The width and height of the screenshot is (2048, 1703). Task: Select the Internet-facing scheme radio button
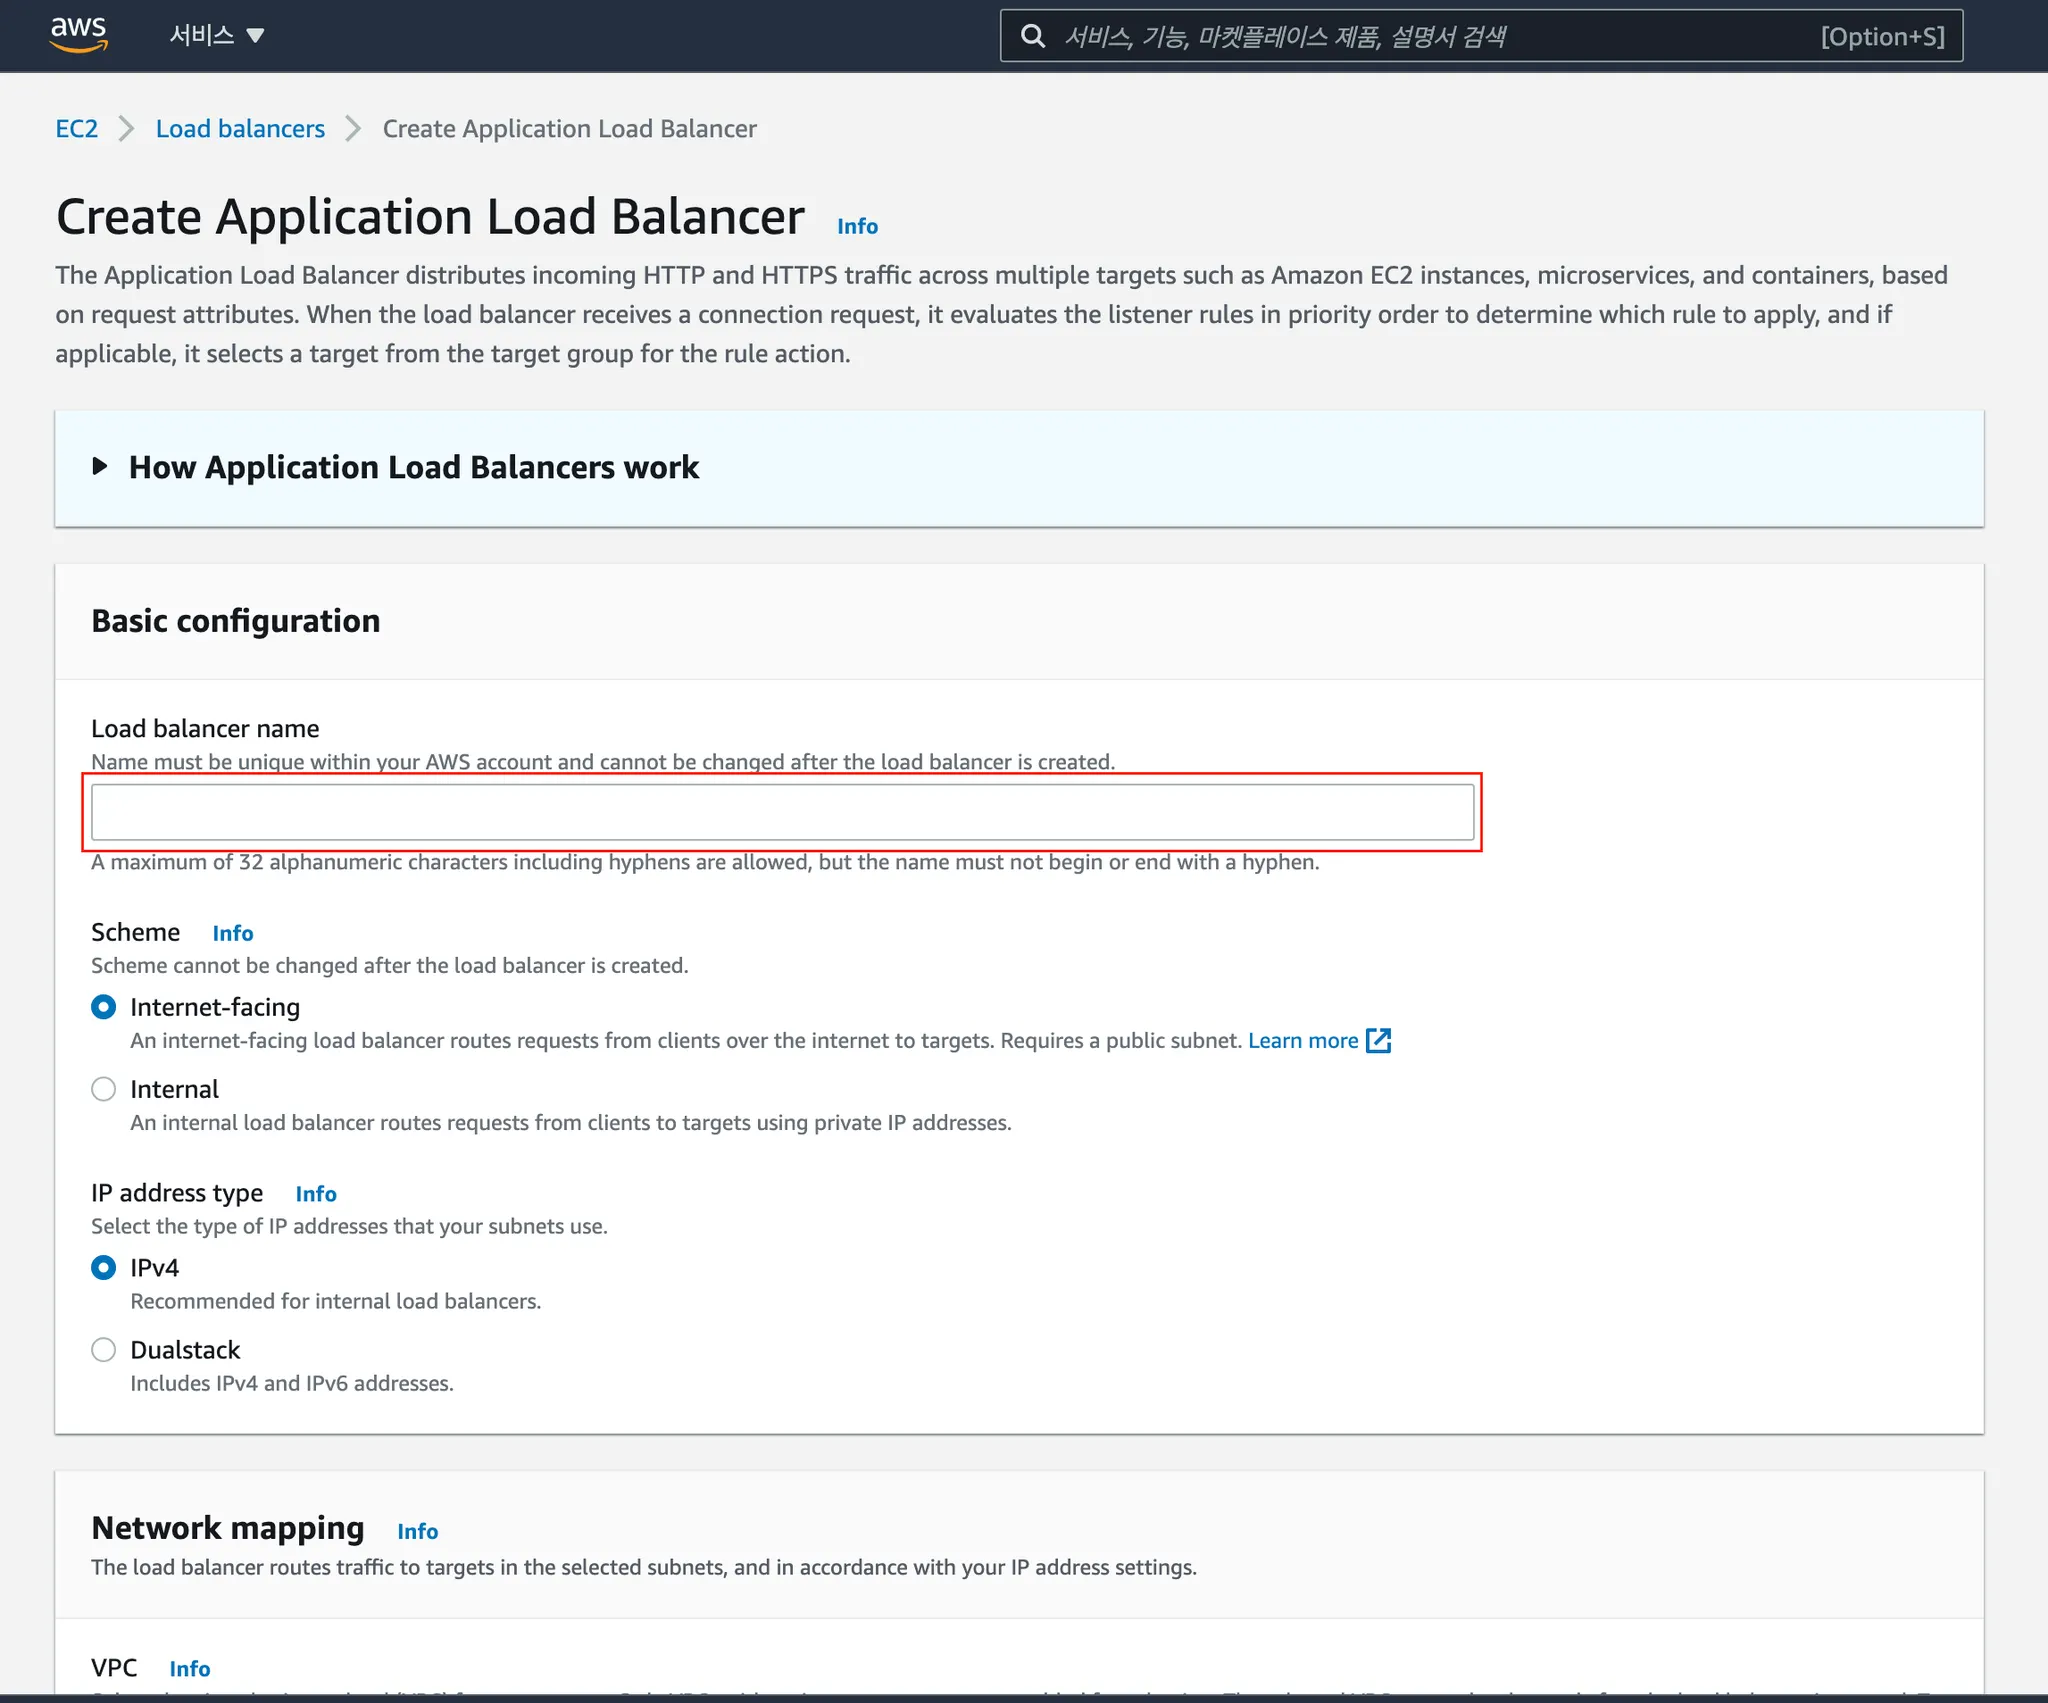pos(104,1007)
